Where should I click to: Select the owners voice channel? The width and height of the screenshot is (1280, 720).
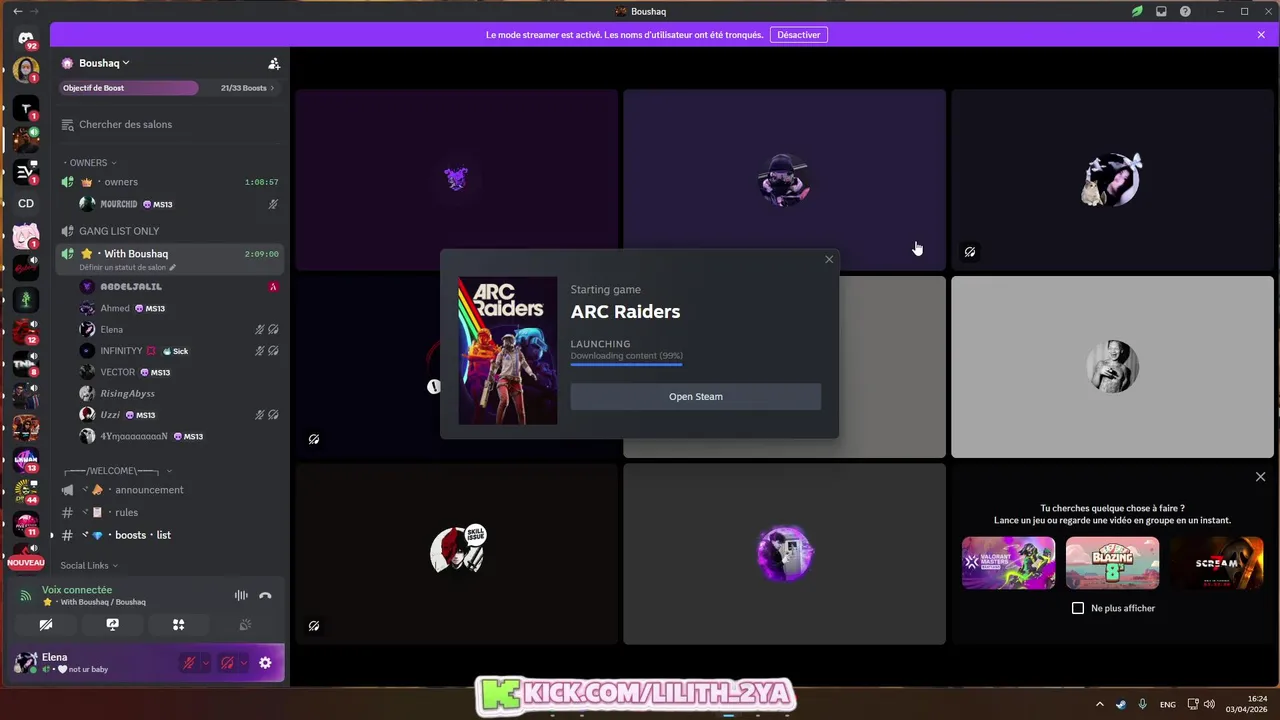point(170,182)
